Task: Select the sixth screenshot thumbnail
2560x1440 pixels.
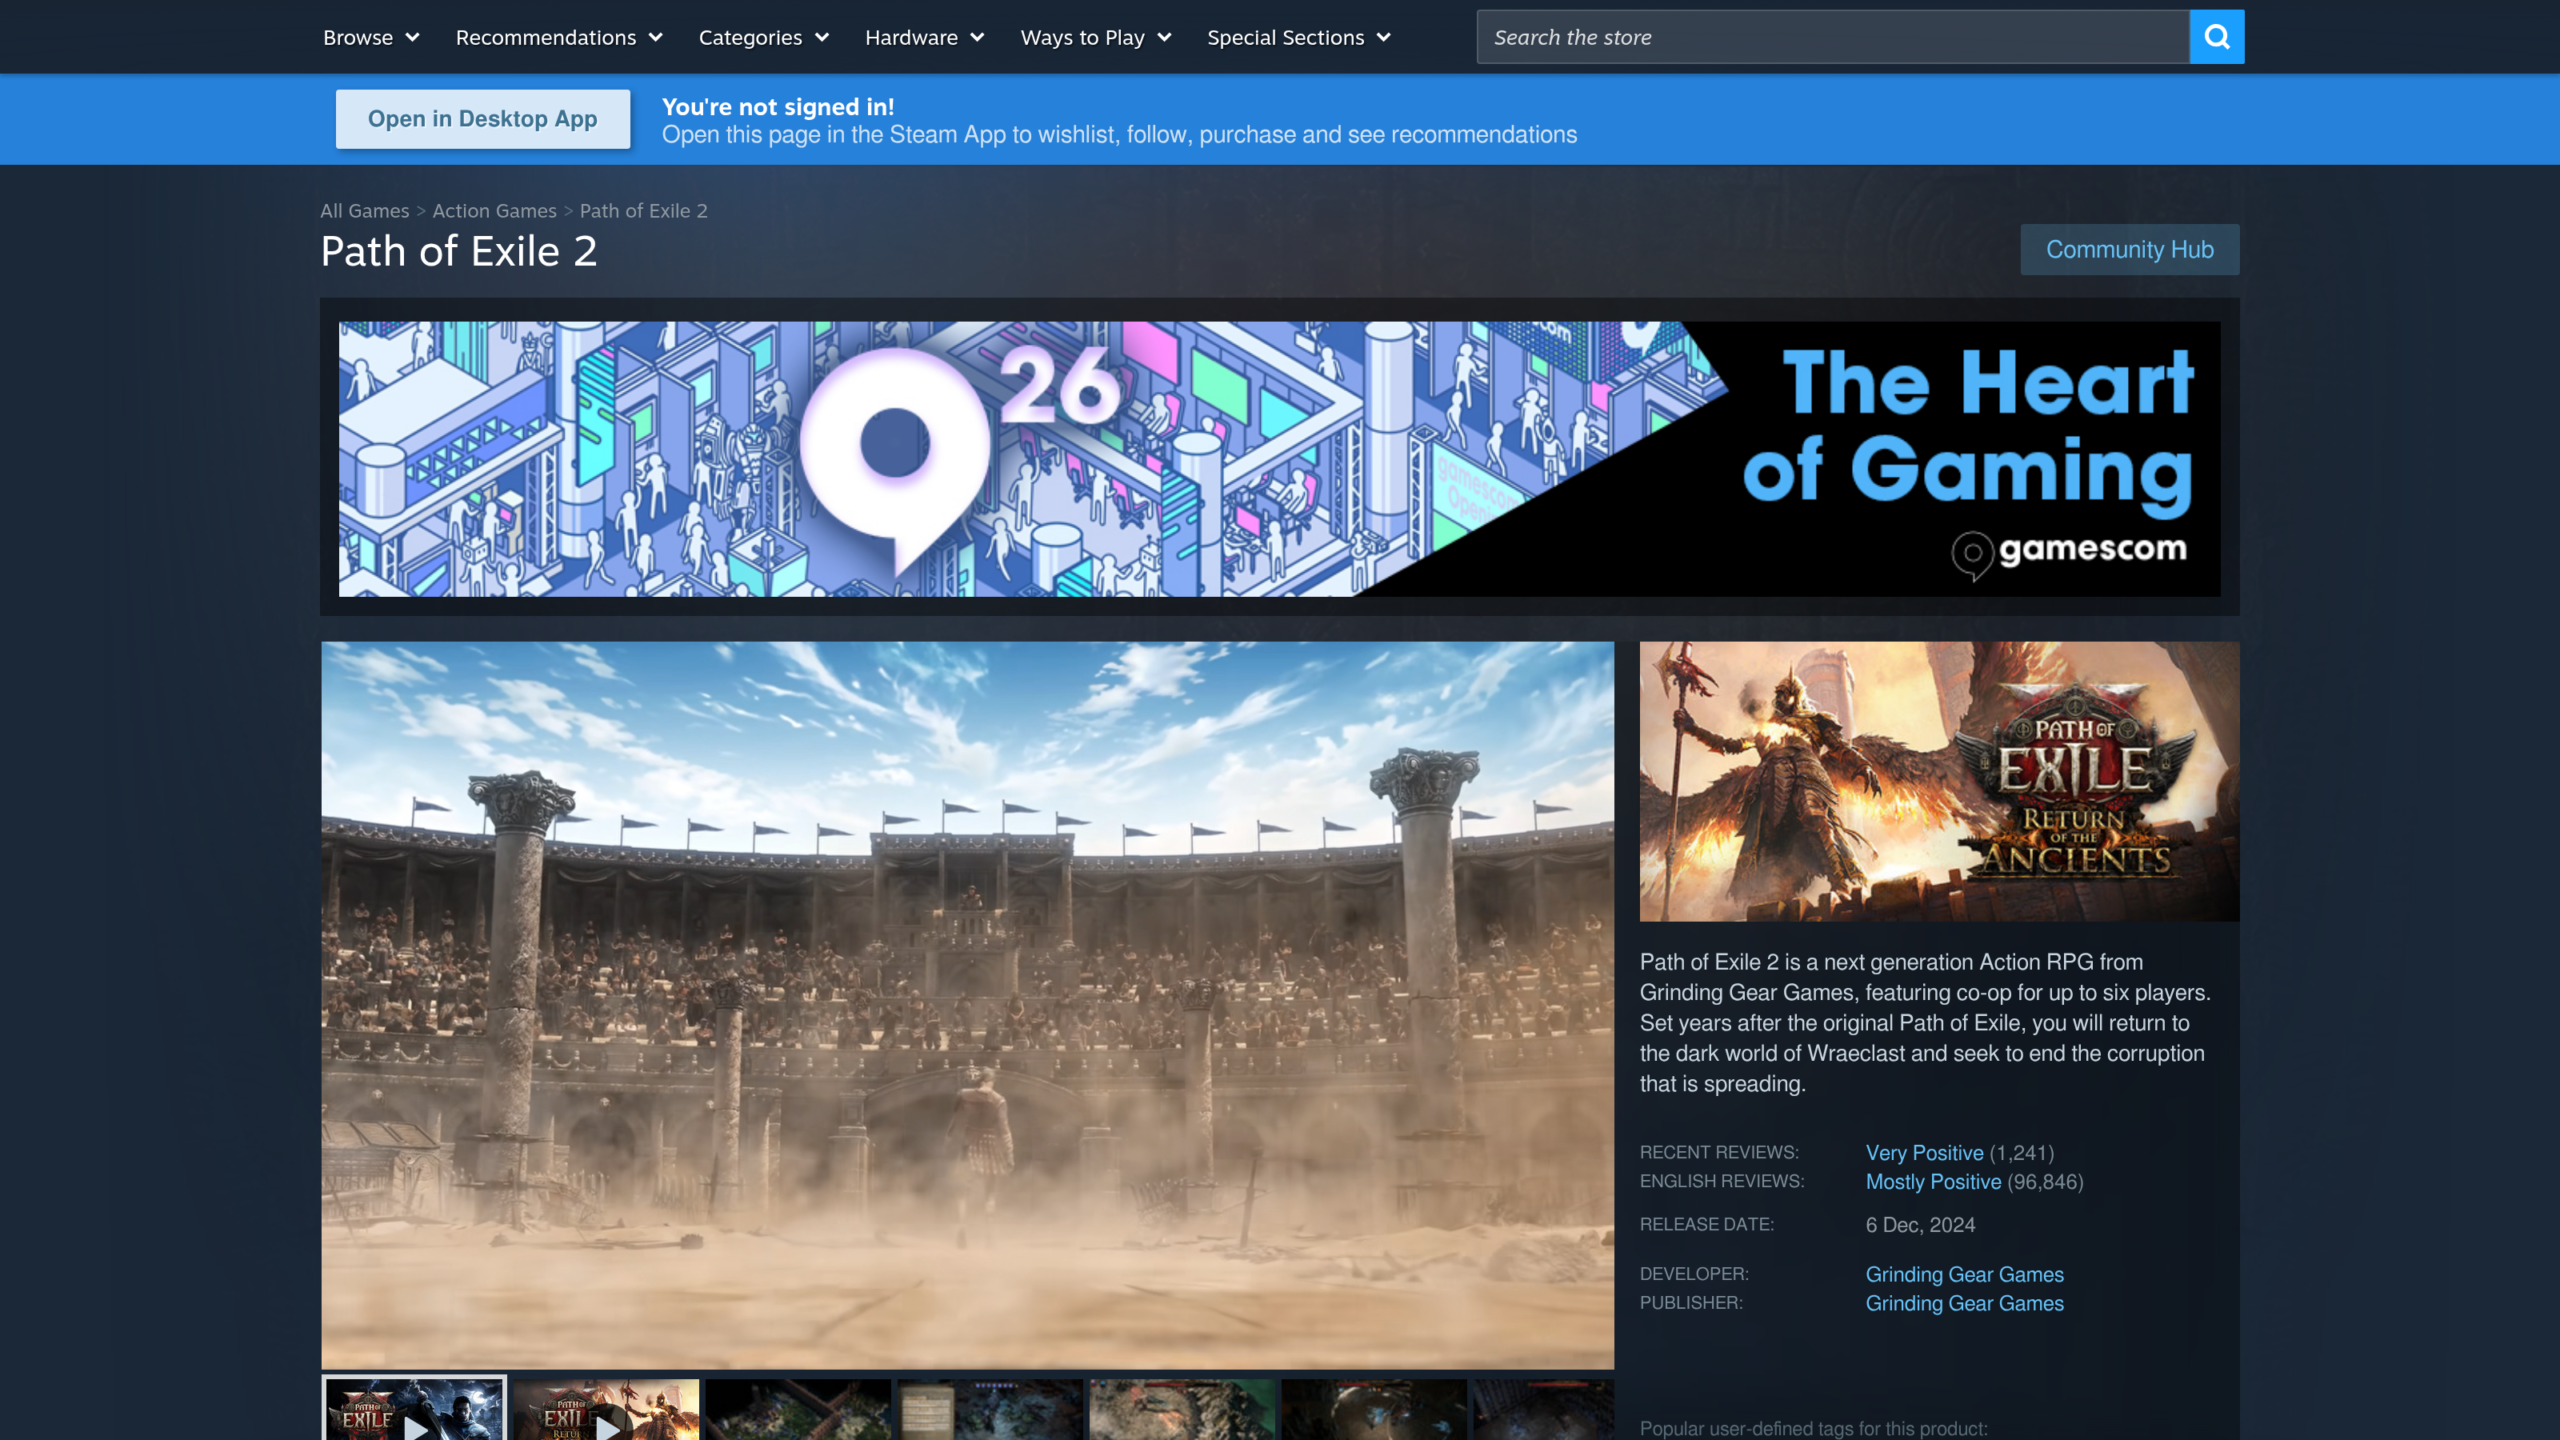Action: pyautogui.click(x=1374, y=1410)
